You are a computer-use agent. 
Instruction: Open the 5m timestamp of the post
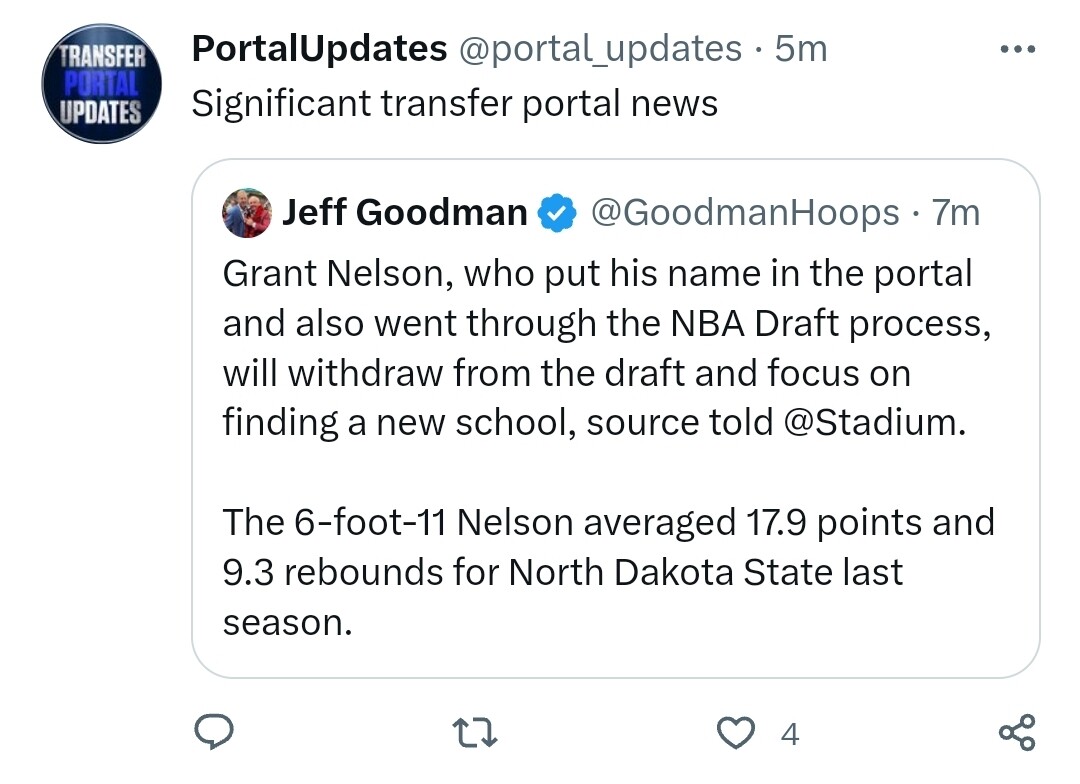801,48
